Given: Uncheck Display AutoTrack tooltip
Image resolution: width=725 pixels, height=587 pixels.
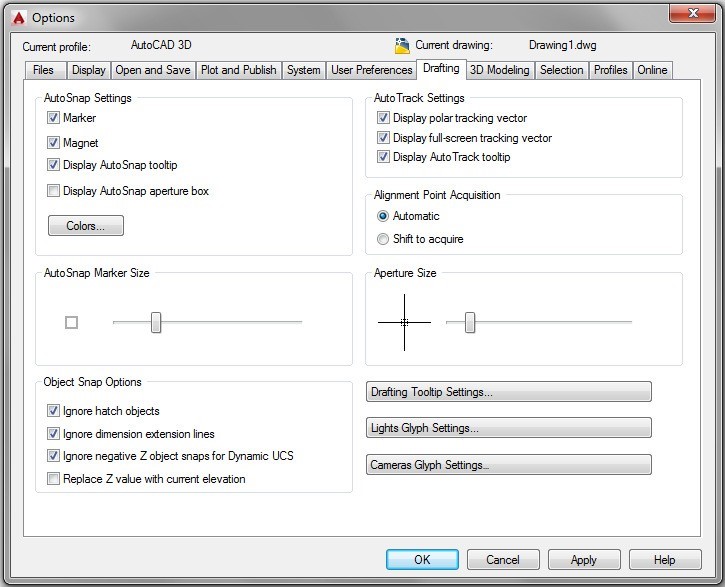Looking at the screenshot, I should pos(383,157).
